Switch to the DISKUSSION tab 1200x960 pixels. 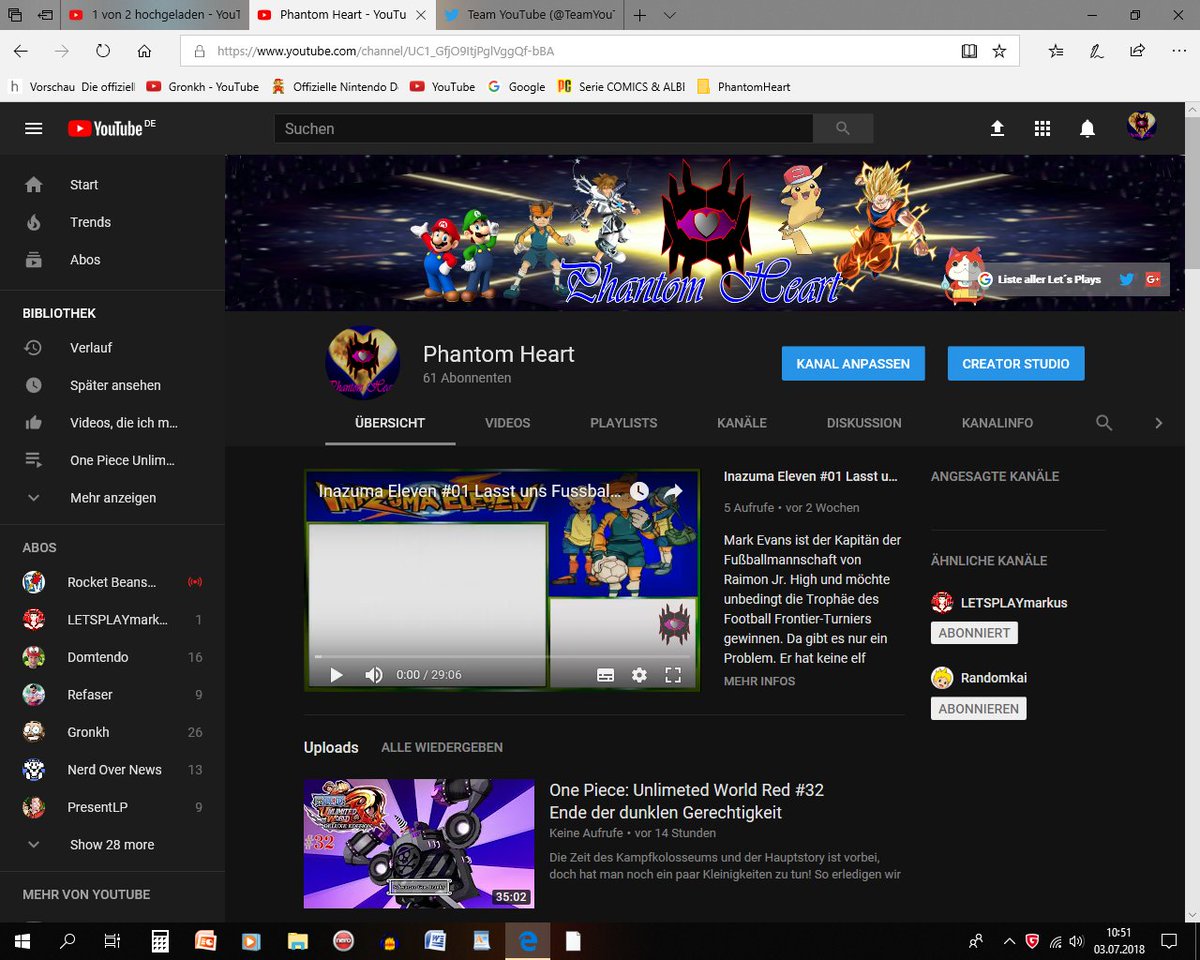click(x=864, y=423)
